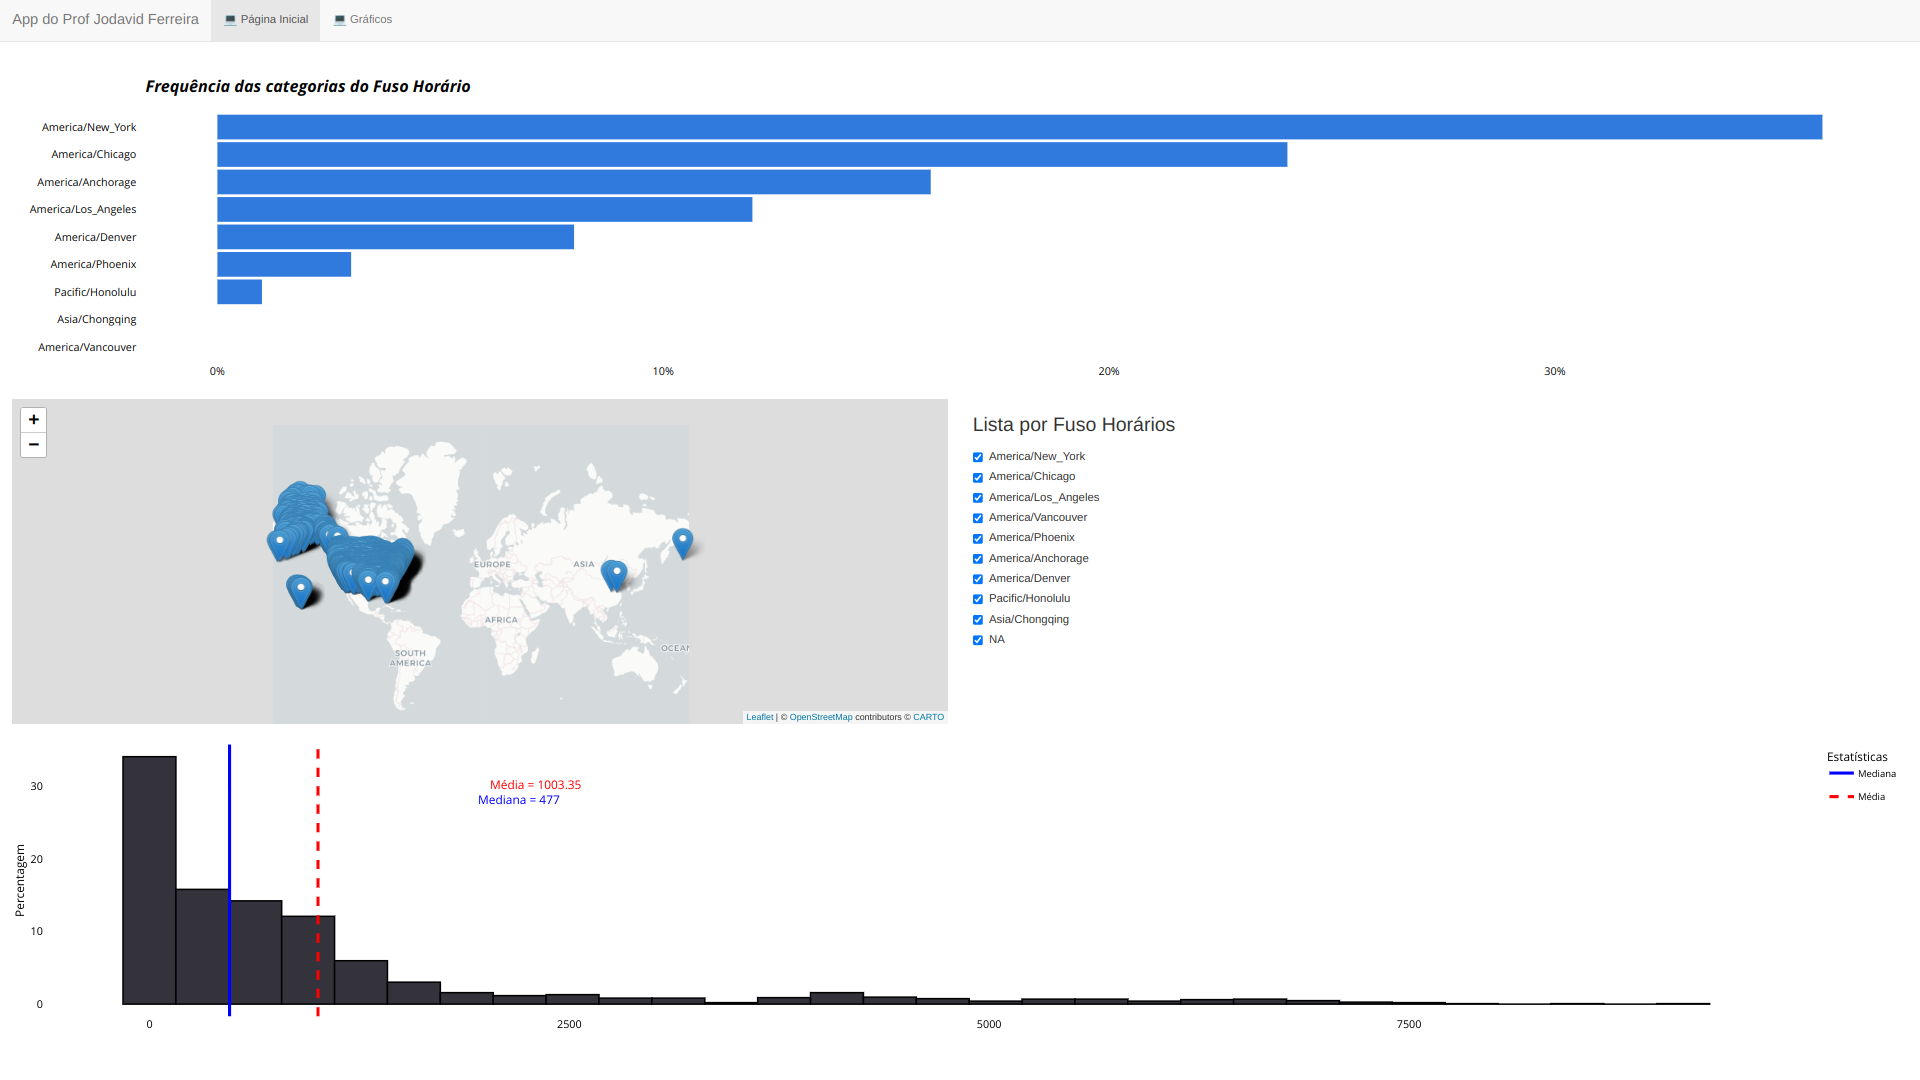
Task: Open the Página Inicial tab
Action: pyautogui.click(x=273, y=20)
